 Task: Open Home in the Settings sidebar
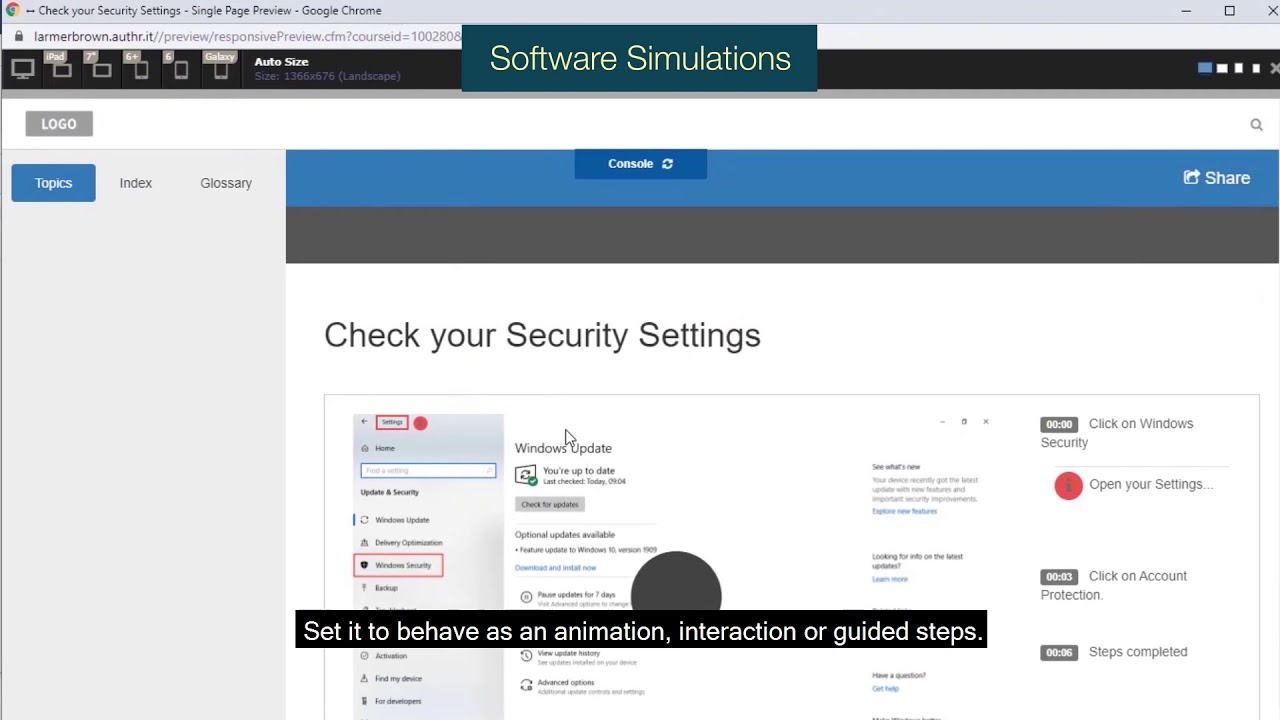click(384, 448)
